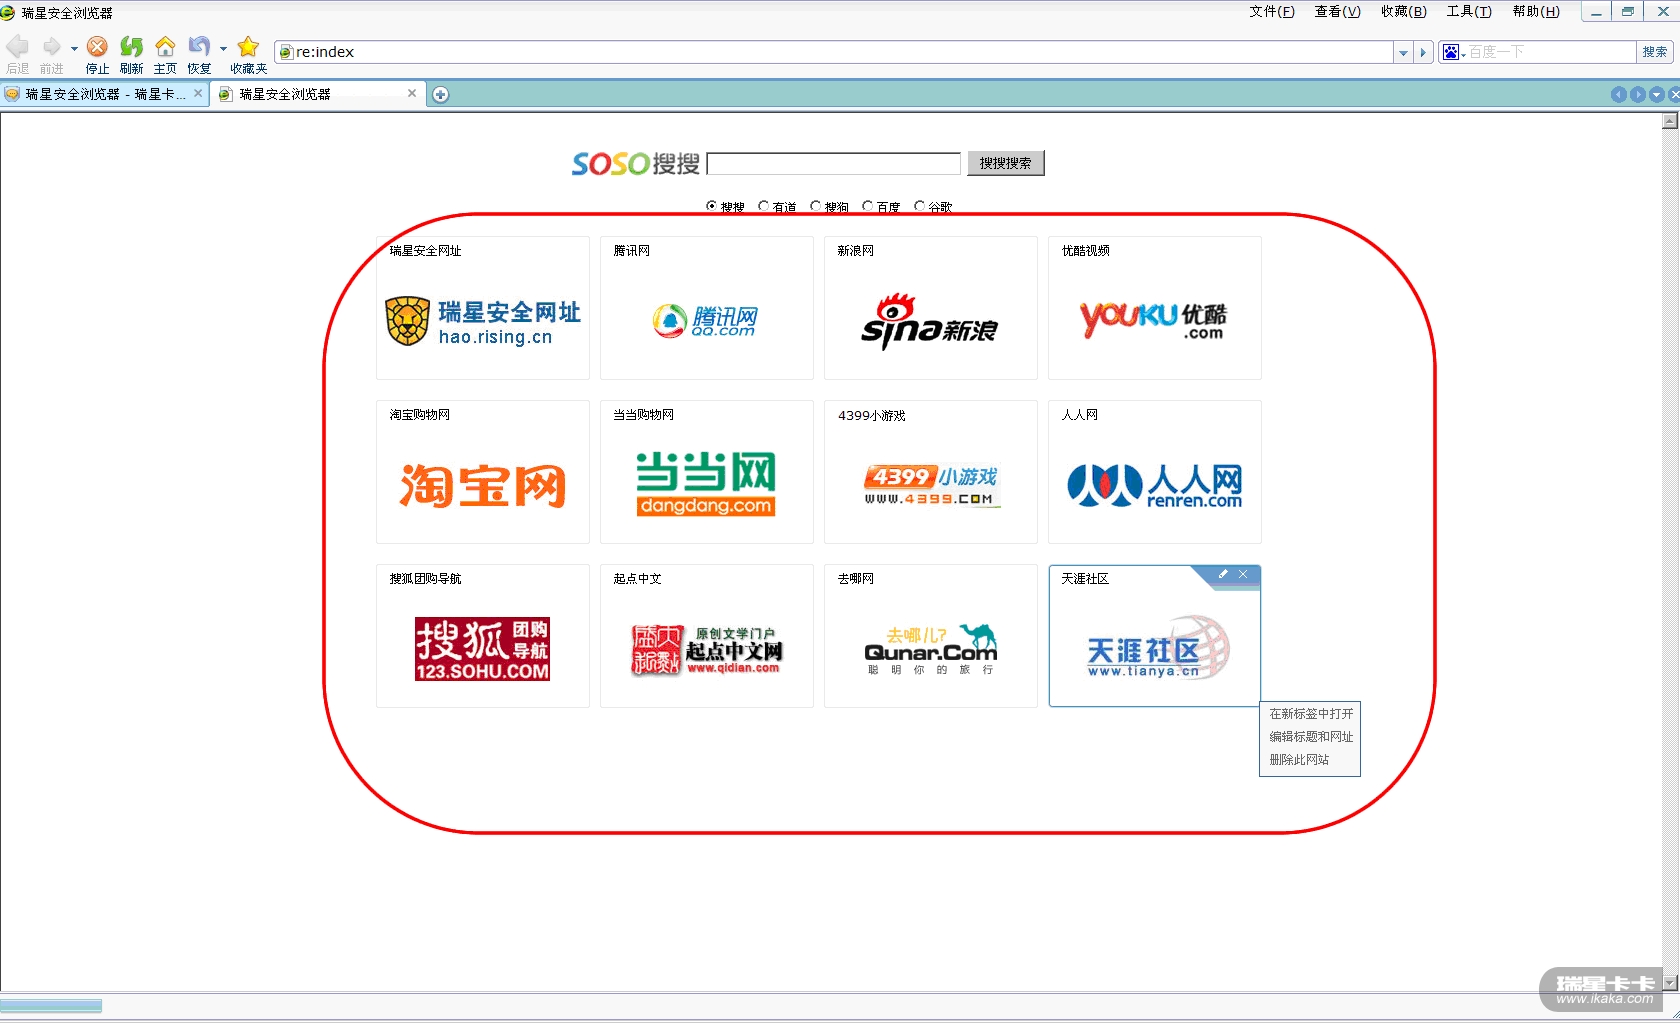This screenshot has width=1680, height=1023.
Task: Open the 优酷视频 speed-dial tile
Action: click(1155, 308)
